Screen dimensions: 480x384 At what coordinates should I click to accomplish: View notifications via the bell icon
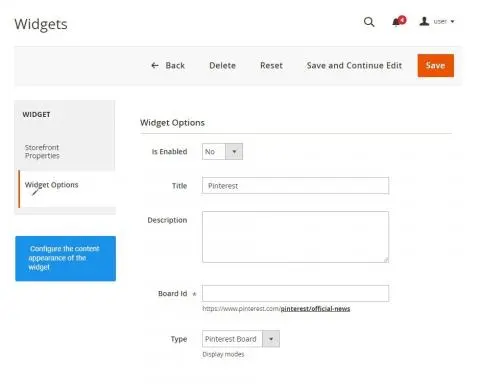click(399, 21)
